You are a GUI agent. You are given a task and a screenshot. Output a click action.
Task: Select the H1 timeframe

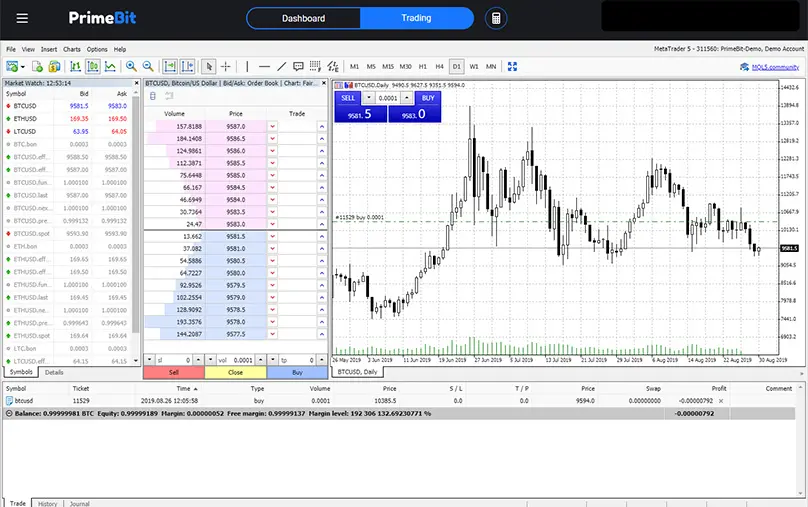[x=423, y=66]
